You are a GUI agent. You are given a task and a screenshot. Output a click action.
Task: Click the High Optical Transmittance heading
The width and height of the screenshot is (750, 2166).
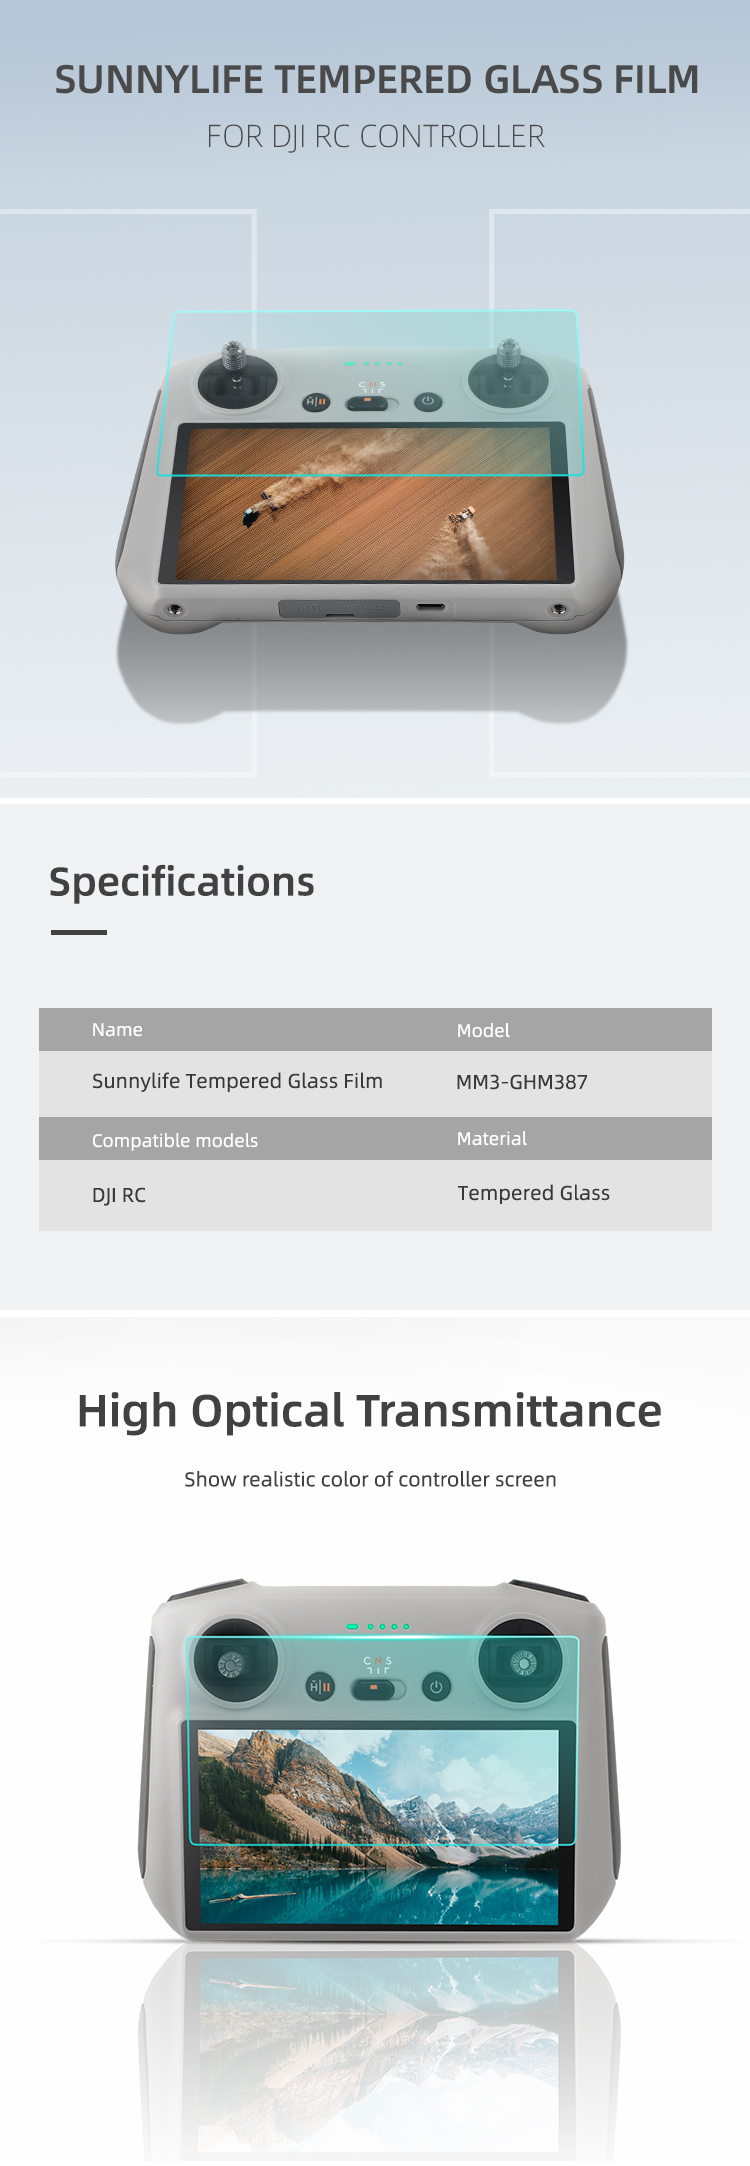coord(370,1412)
